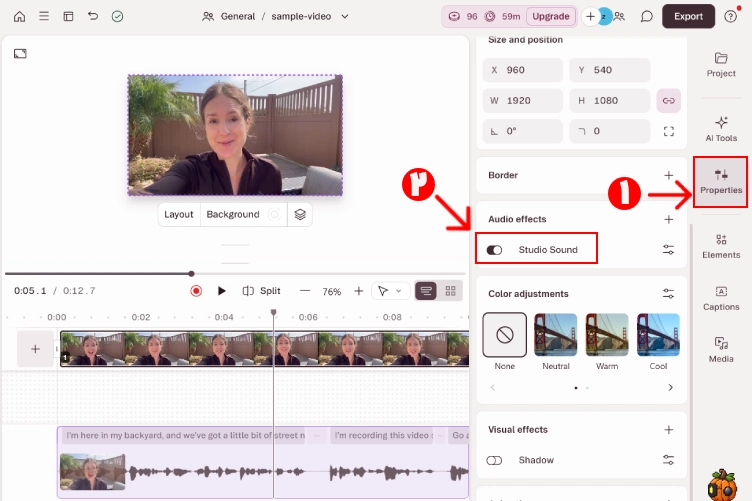Click the Layout button below preview
This screenshot has width=752, height=501.
[x=178, y=214]
